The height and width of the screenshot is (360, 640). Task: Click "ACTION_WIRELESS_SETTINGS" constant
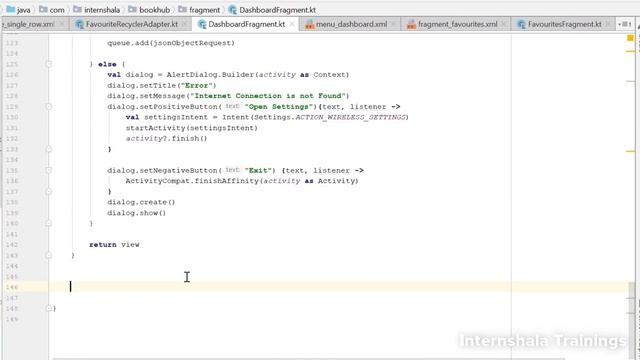pos(350,117)
